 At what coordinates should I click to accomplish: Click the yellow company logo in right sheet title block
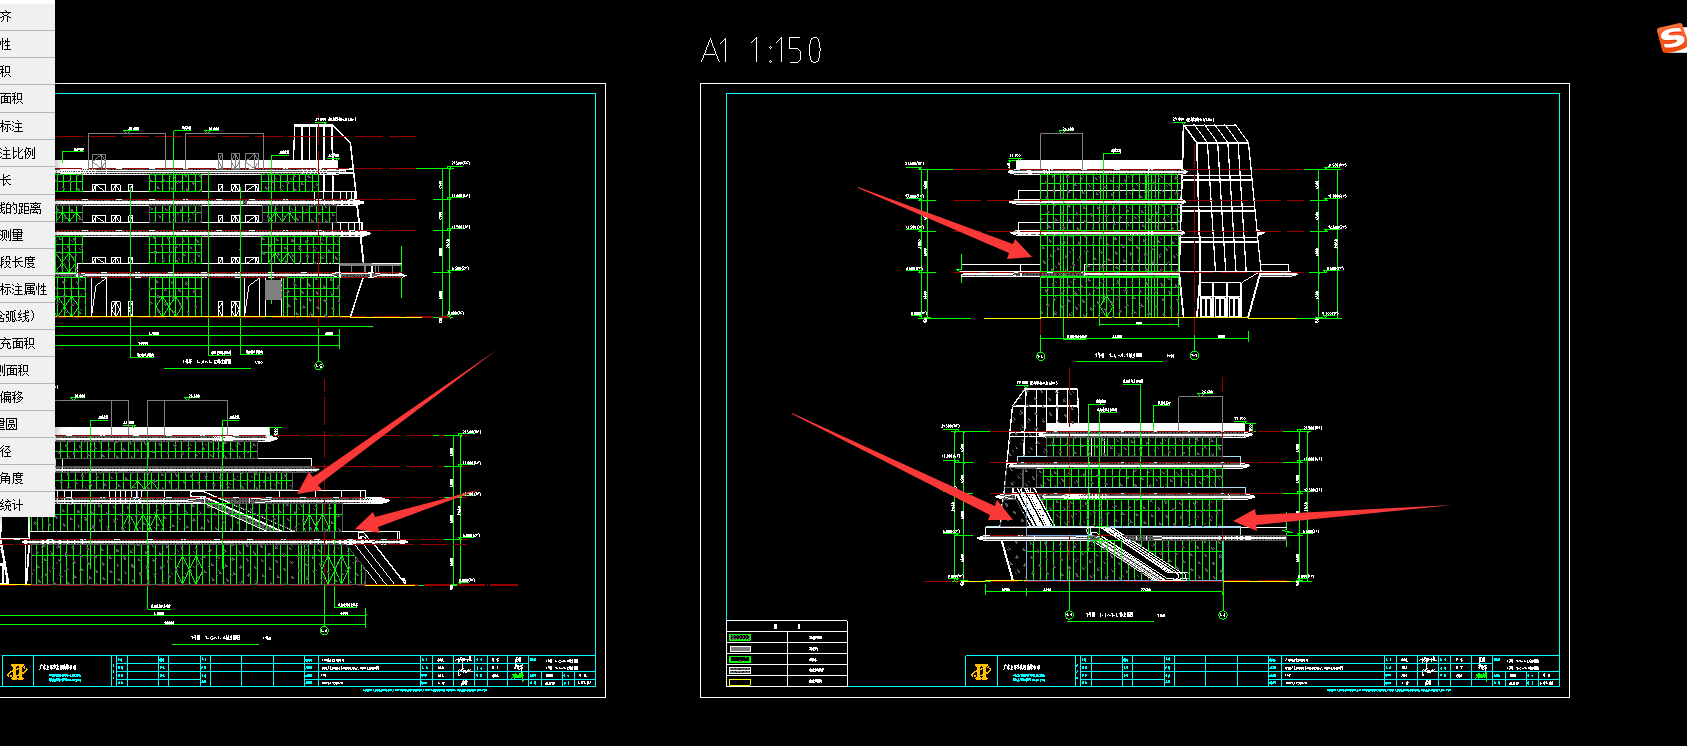[981, 671]
